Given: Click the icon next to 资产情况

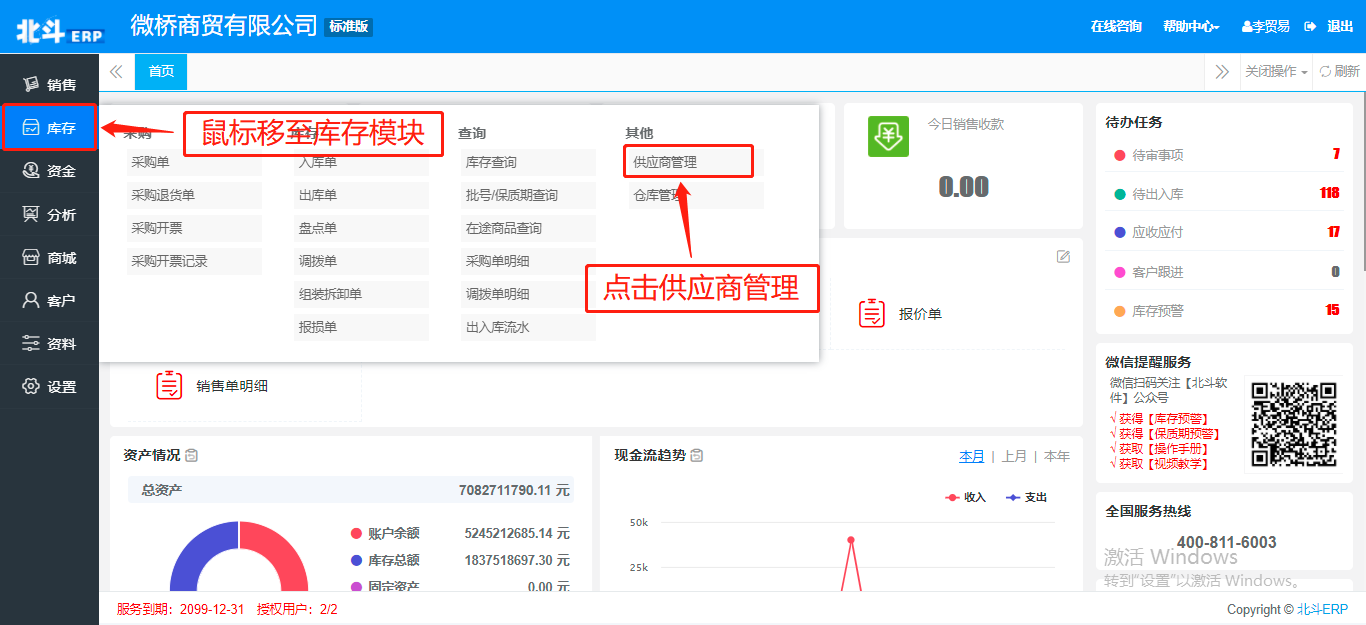Looking at the screenshot, I should click(192, 455).
